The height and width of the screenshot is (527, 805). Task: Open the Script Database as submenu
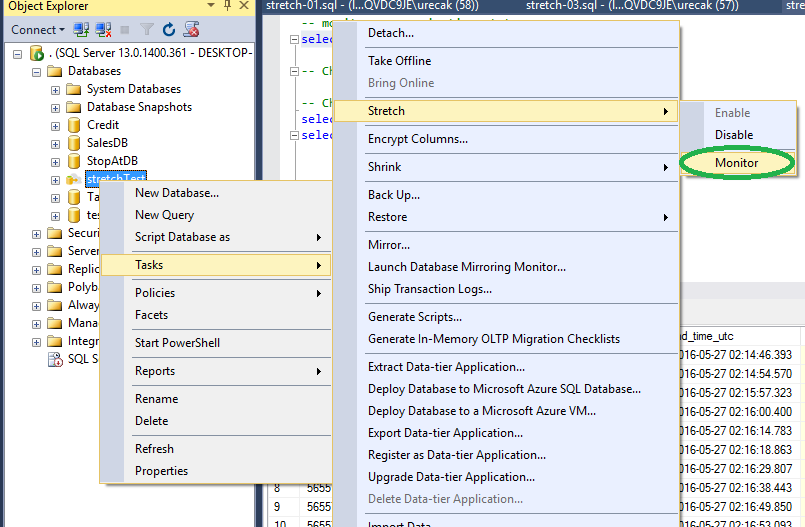point(216,237)
